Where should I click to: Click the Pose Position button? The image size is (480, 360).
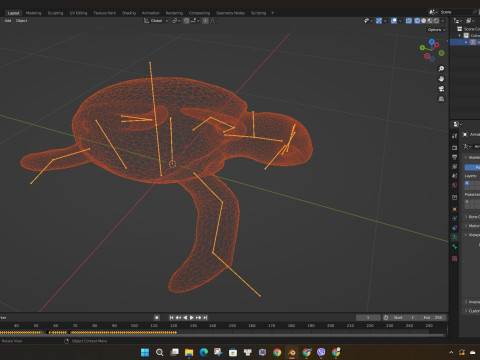pyautogui.click(x=473, y=167)
